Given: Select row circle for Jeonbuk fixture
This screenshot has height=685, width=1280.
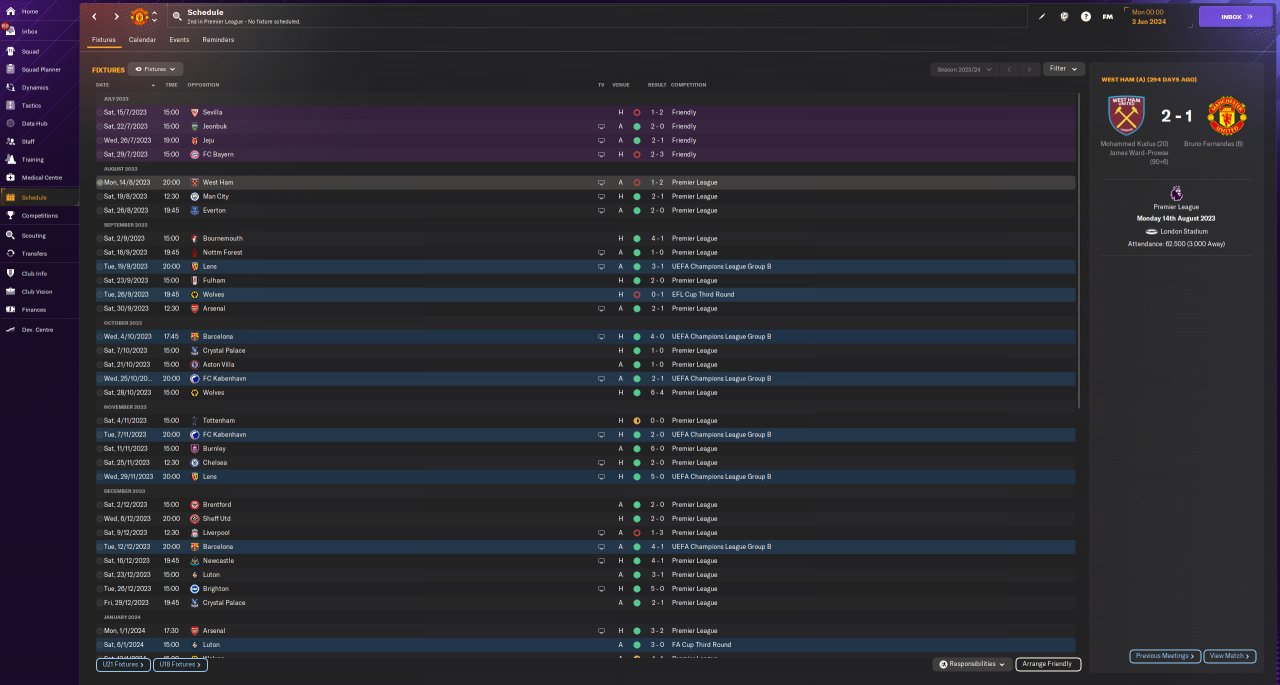Looking at the screenshot, I should pos(100,127).
